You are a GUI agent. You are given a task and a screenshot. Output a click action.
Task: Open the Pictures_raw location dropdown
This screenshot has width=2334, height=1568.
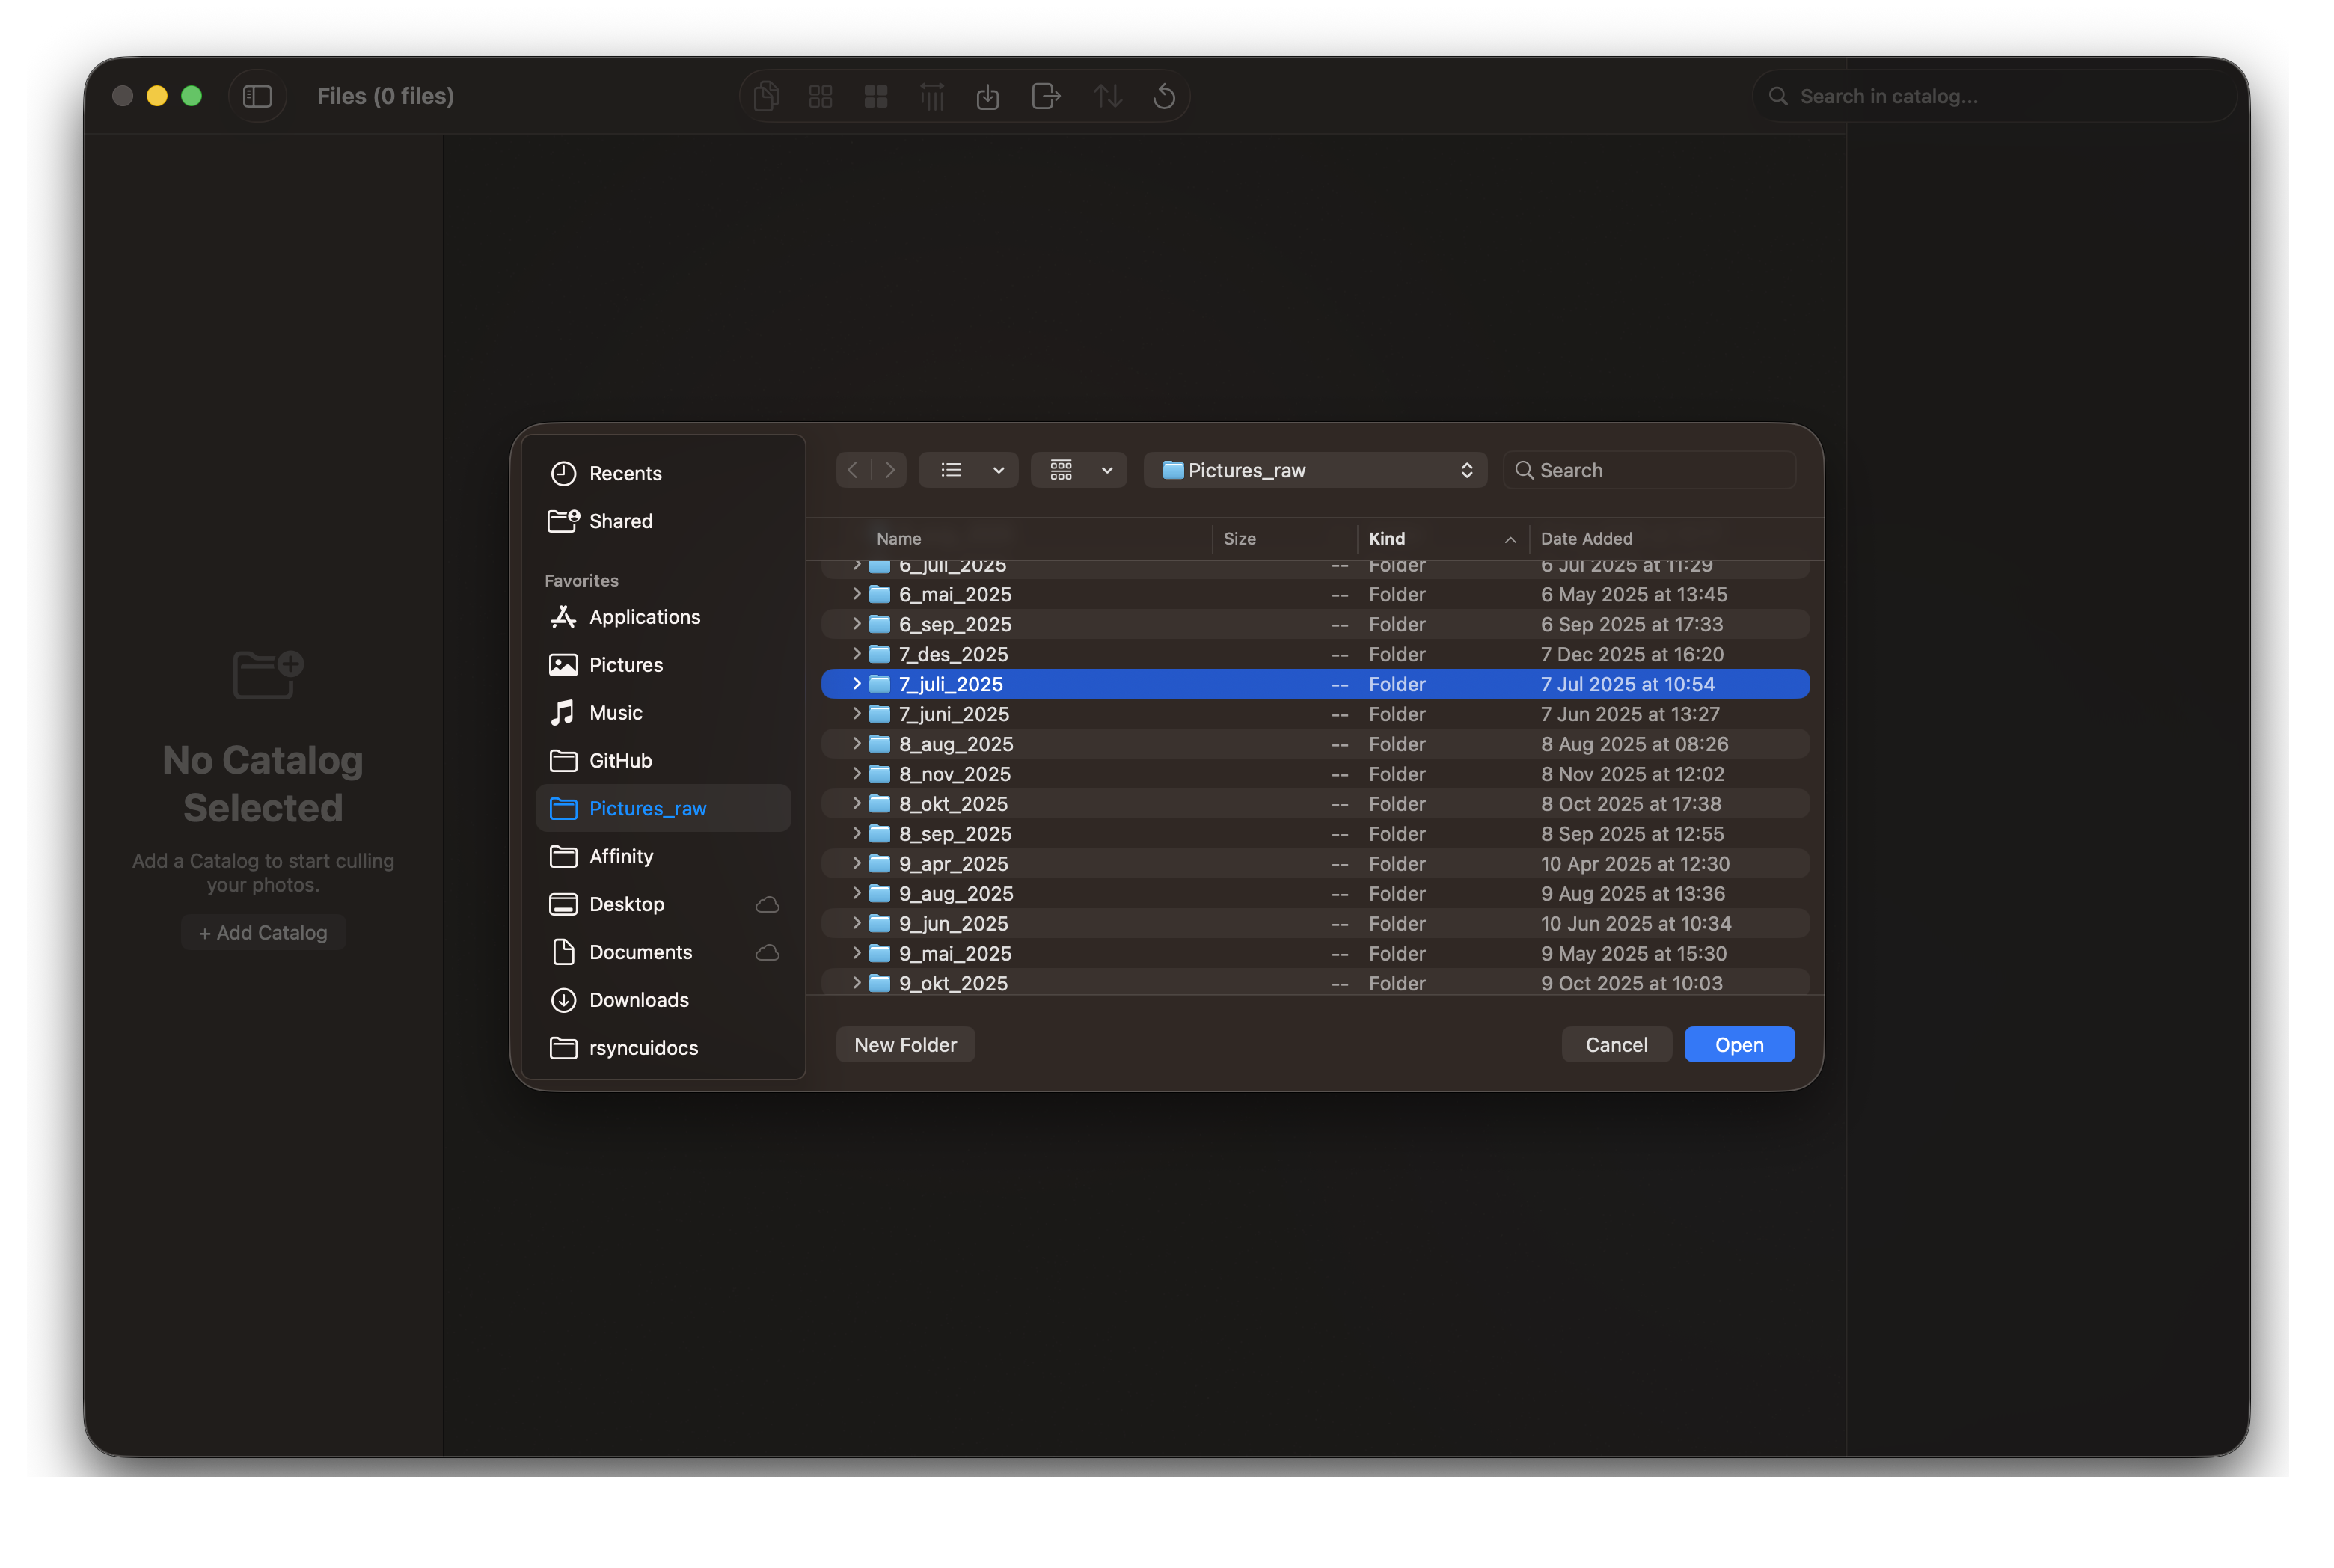click(1315, 469)
